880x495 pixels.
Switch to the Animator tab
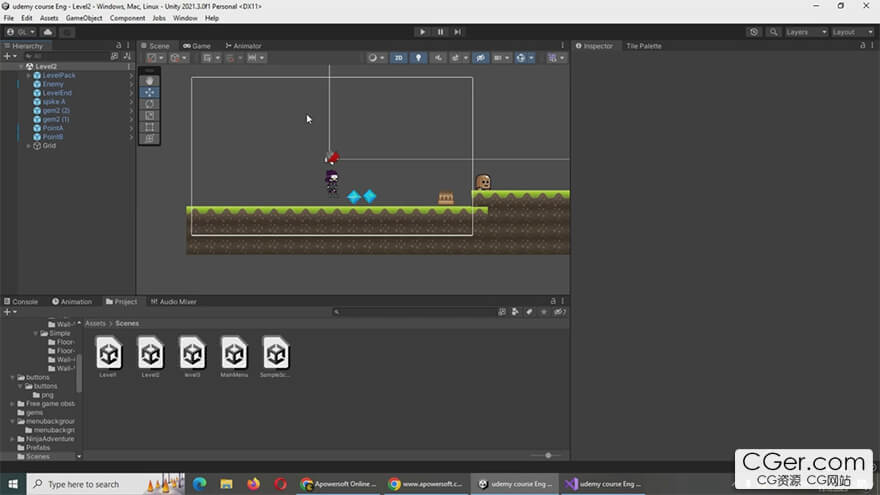243,46
